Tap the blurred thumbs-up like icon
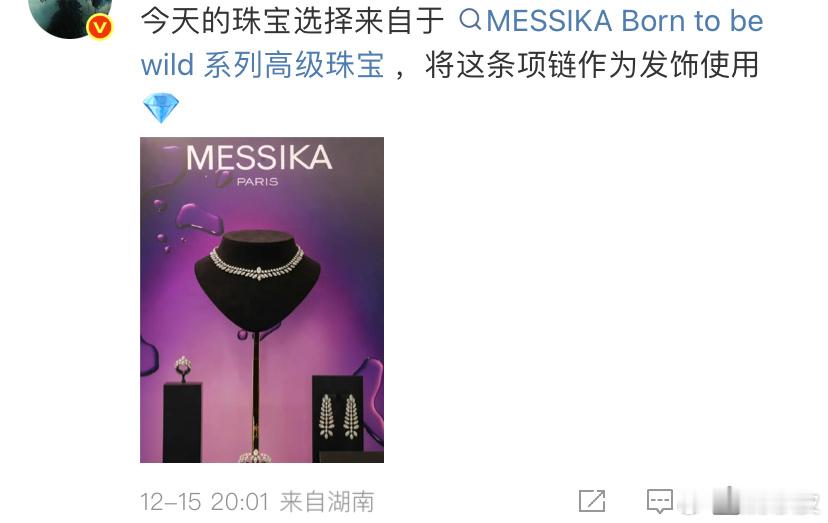The width and height of the screenshot is (828, 523). click(x=726, y=500)
